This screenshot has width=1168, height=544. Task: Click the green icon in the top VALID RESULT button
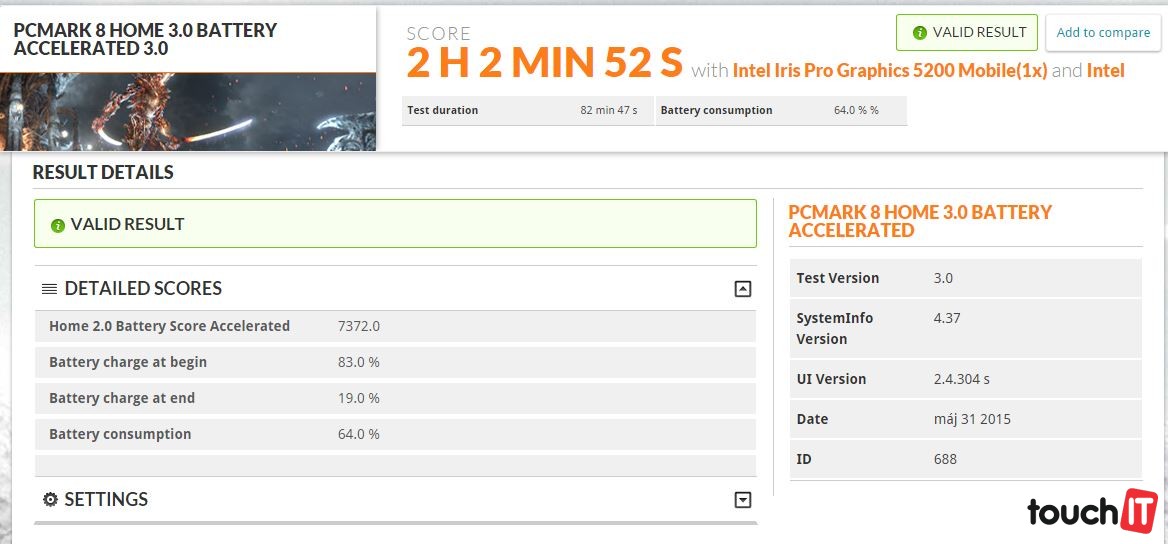(x=919, y=33)
